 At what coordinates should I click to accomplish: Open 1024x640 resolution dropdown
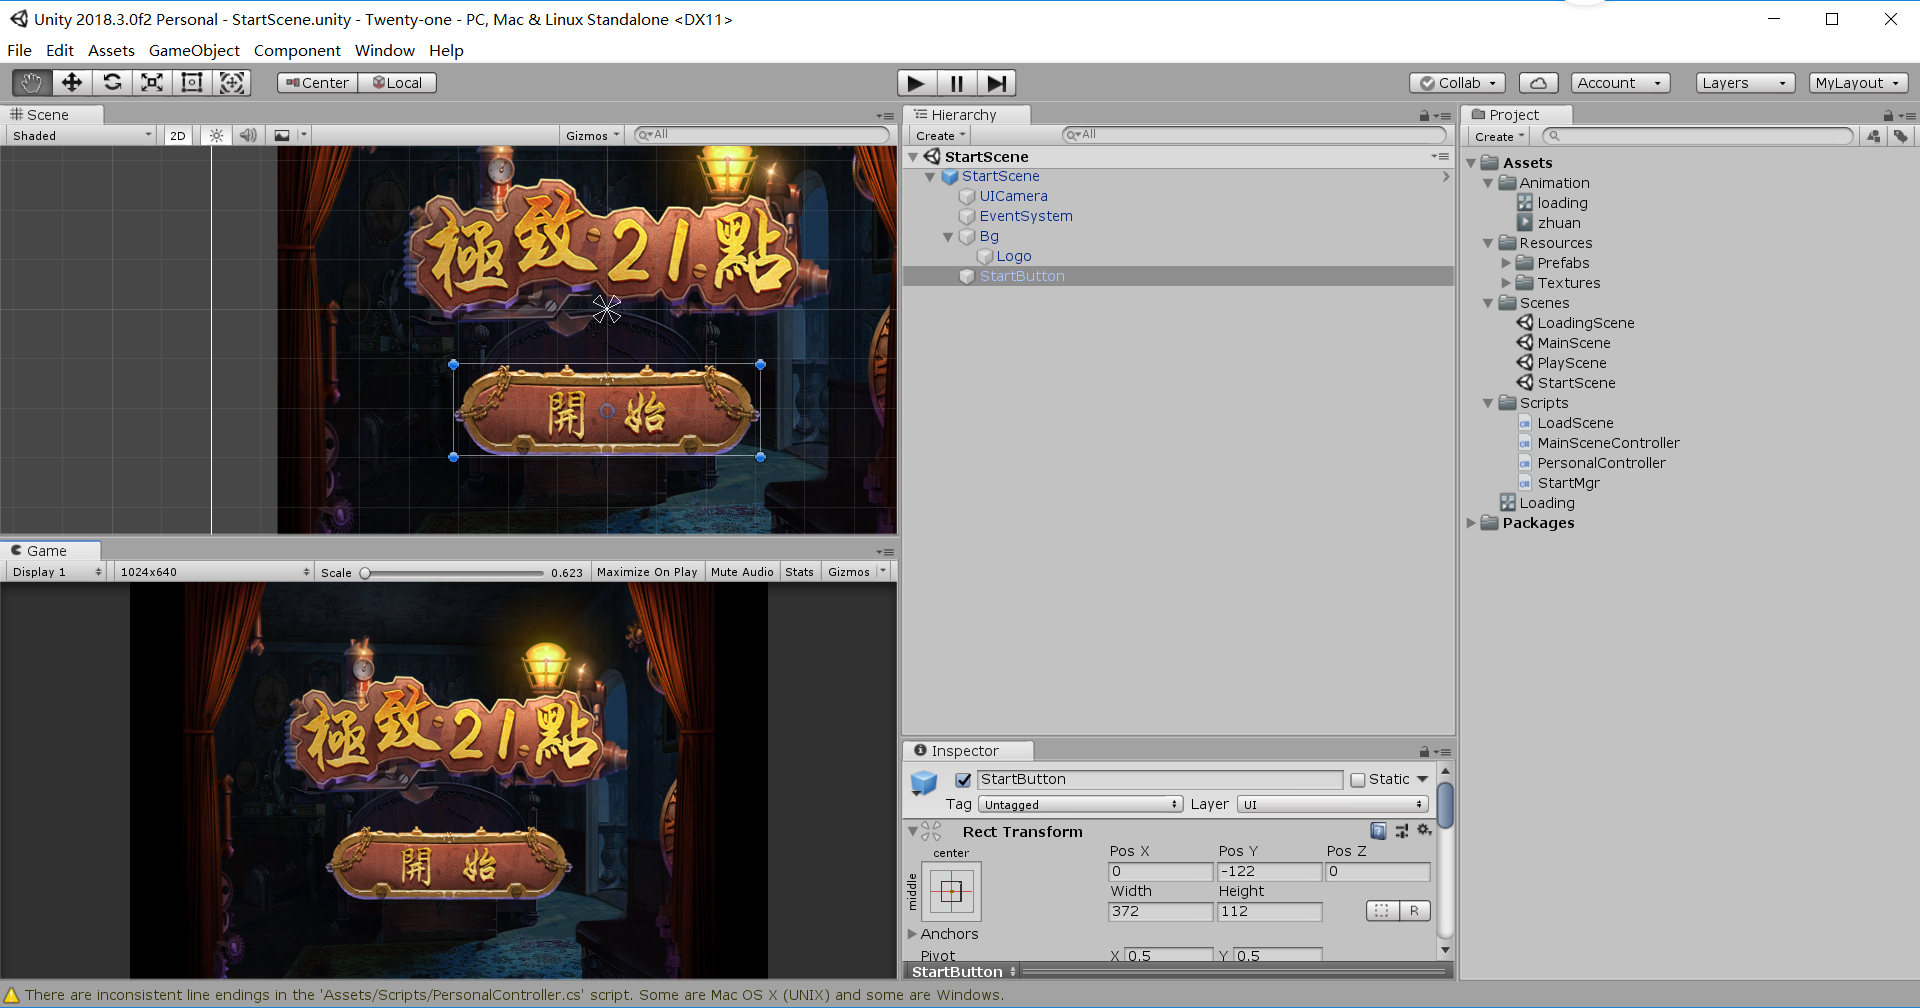[x=214, y=572]
